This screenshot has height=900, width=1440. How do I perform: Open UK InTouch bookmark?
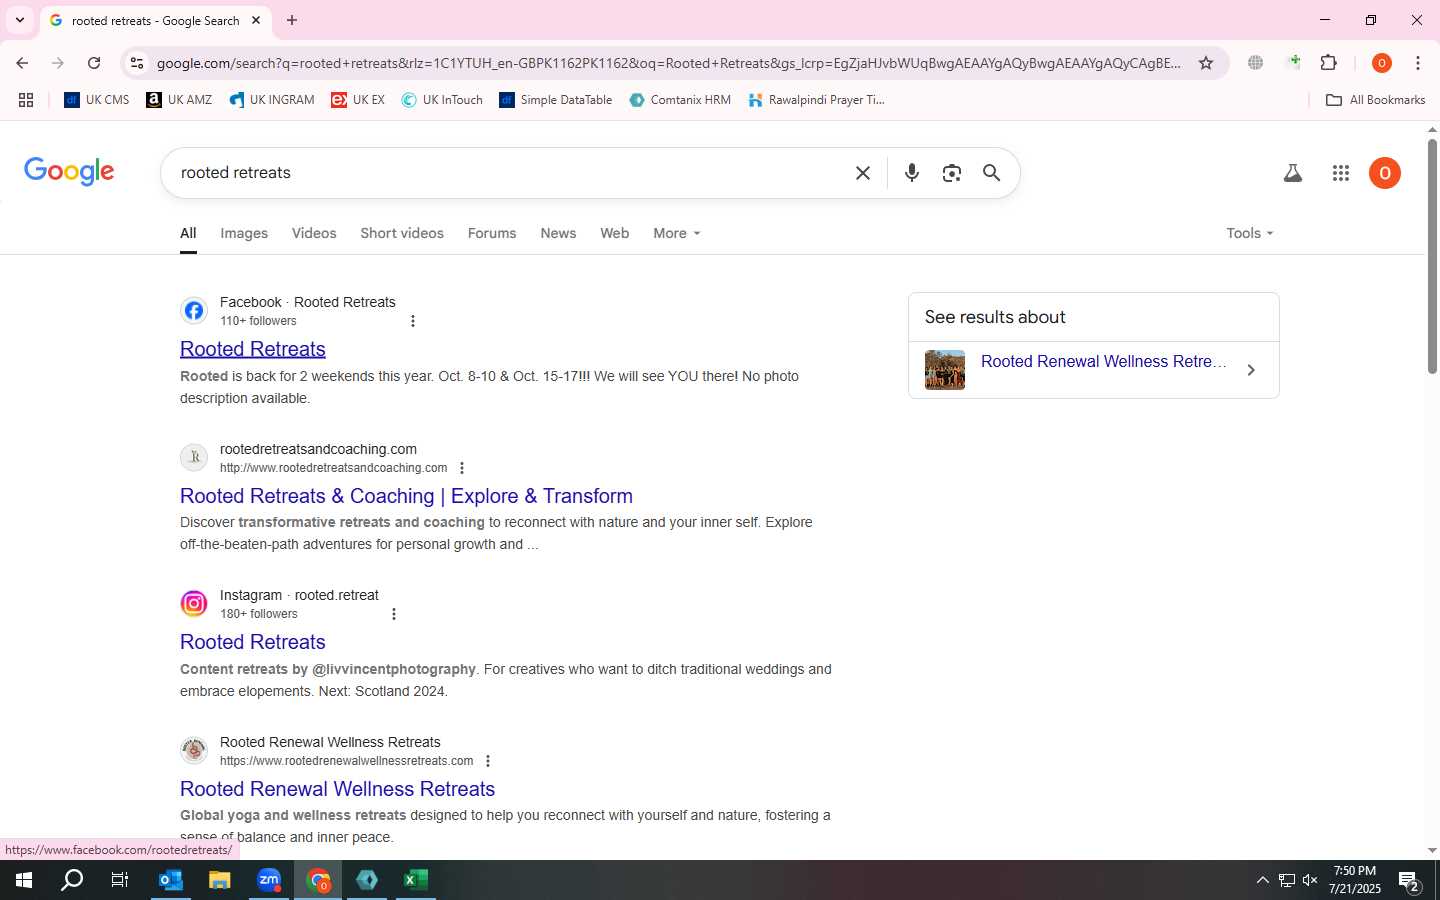click(x=442, y=100)
